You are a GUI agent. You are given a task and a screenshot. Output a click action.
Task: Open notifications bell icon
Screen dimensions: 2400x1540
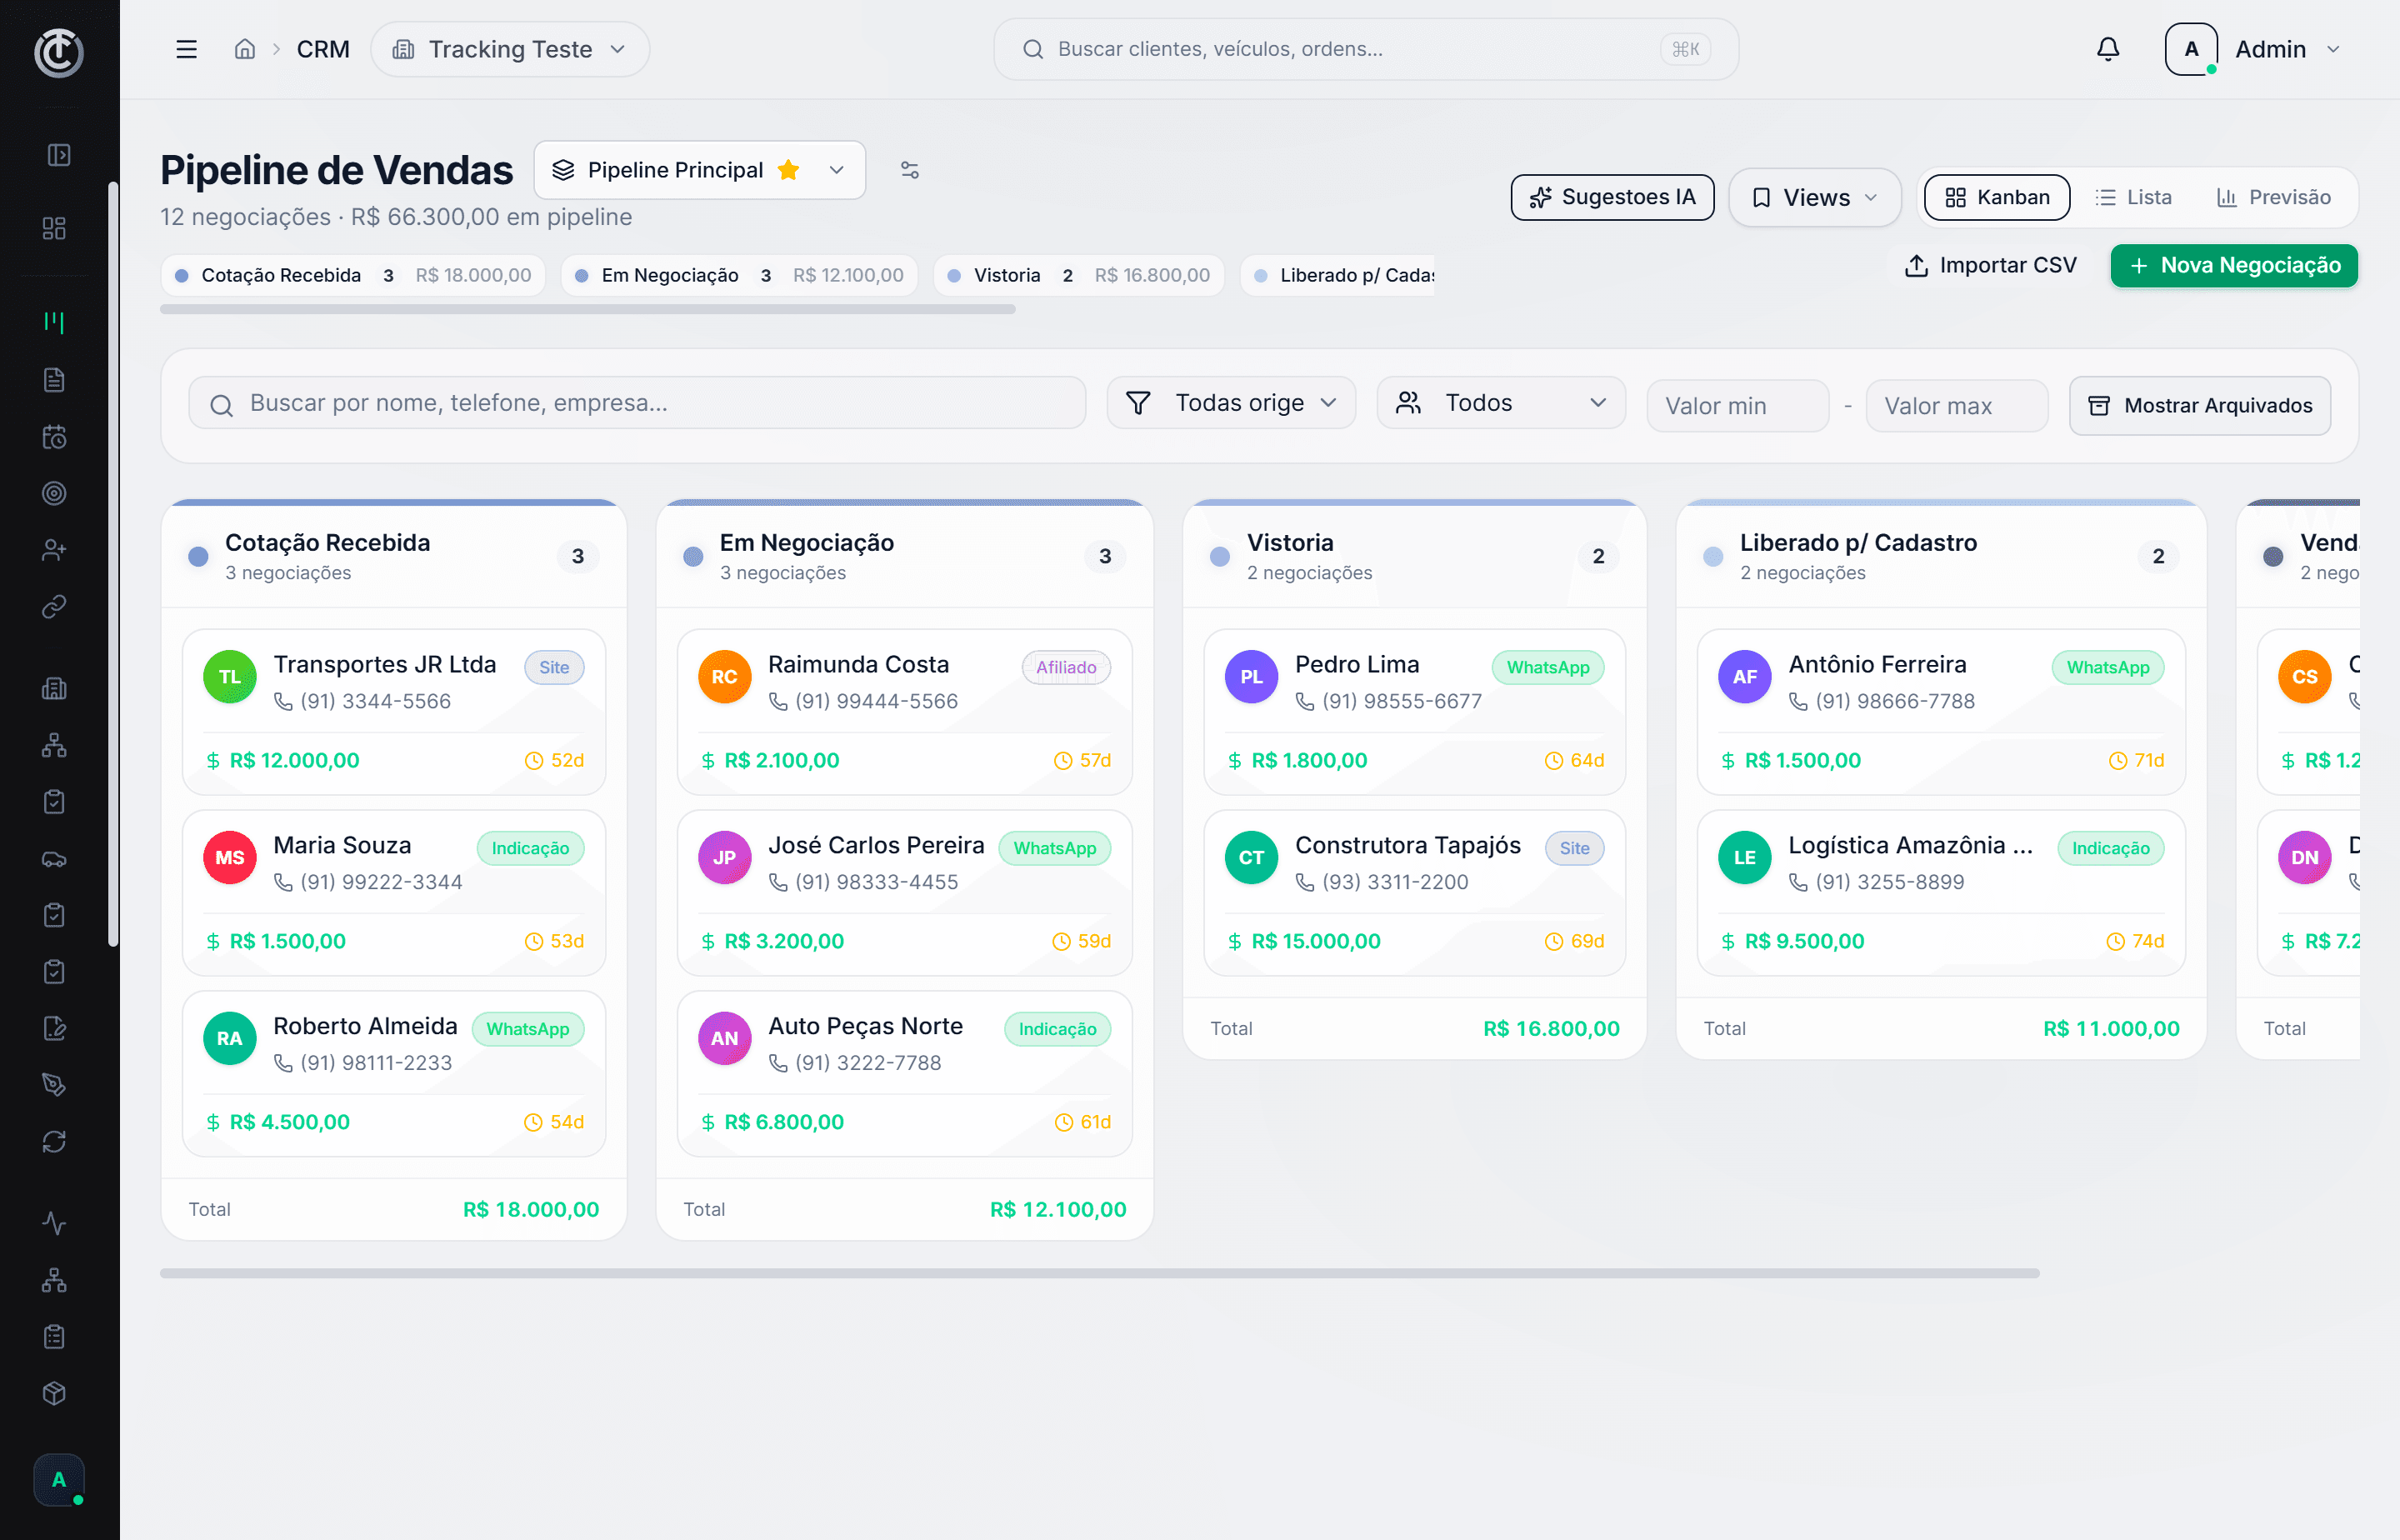pyautogui.click(x=2108, y=49)
